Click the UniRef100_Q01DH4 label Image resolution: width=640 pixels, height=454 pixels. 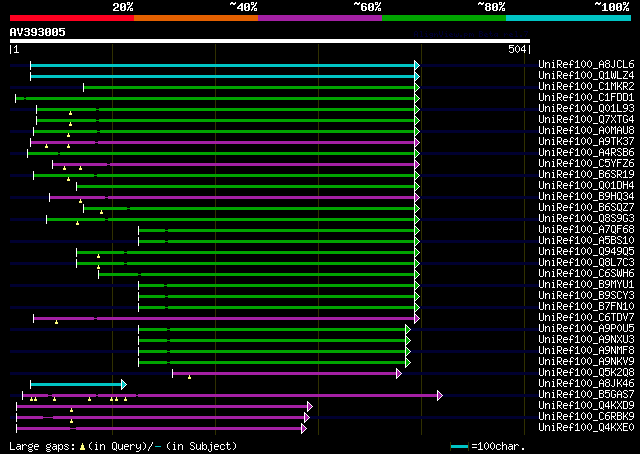coord(586,186)
